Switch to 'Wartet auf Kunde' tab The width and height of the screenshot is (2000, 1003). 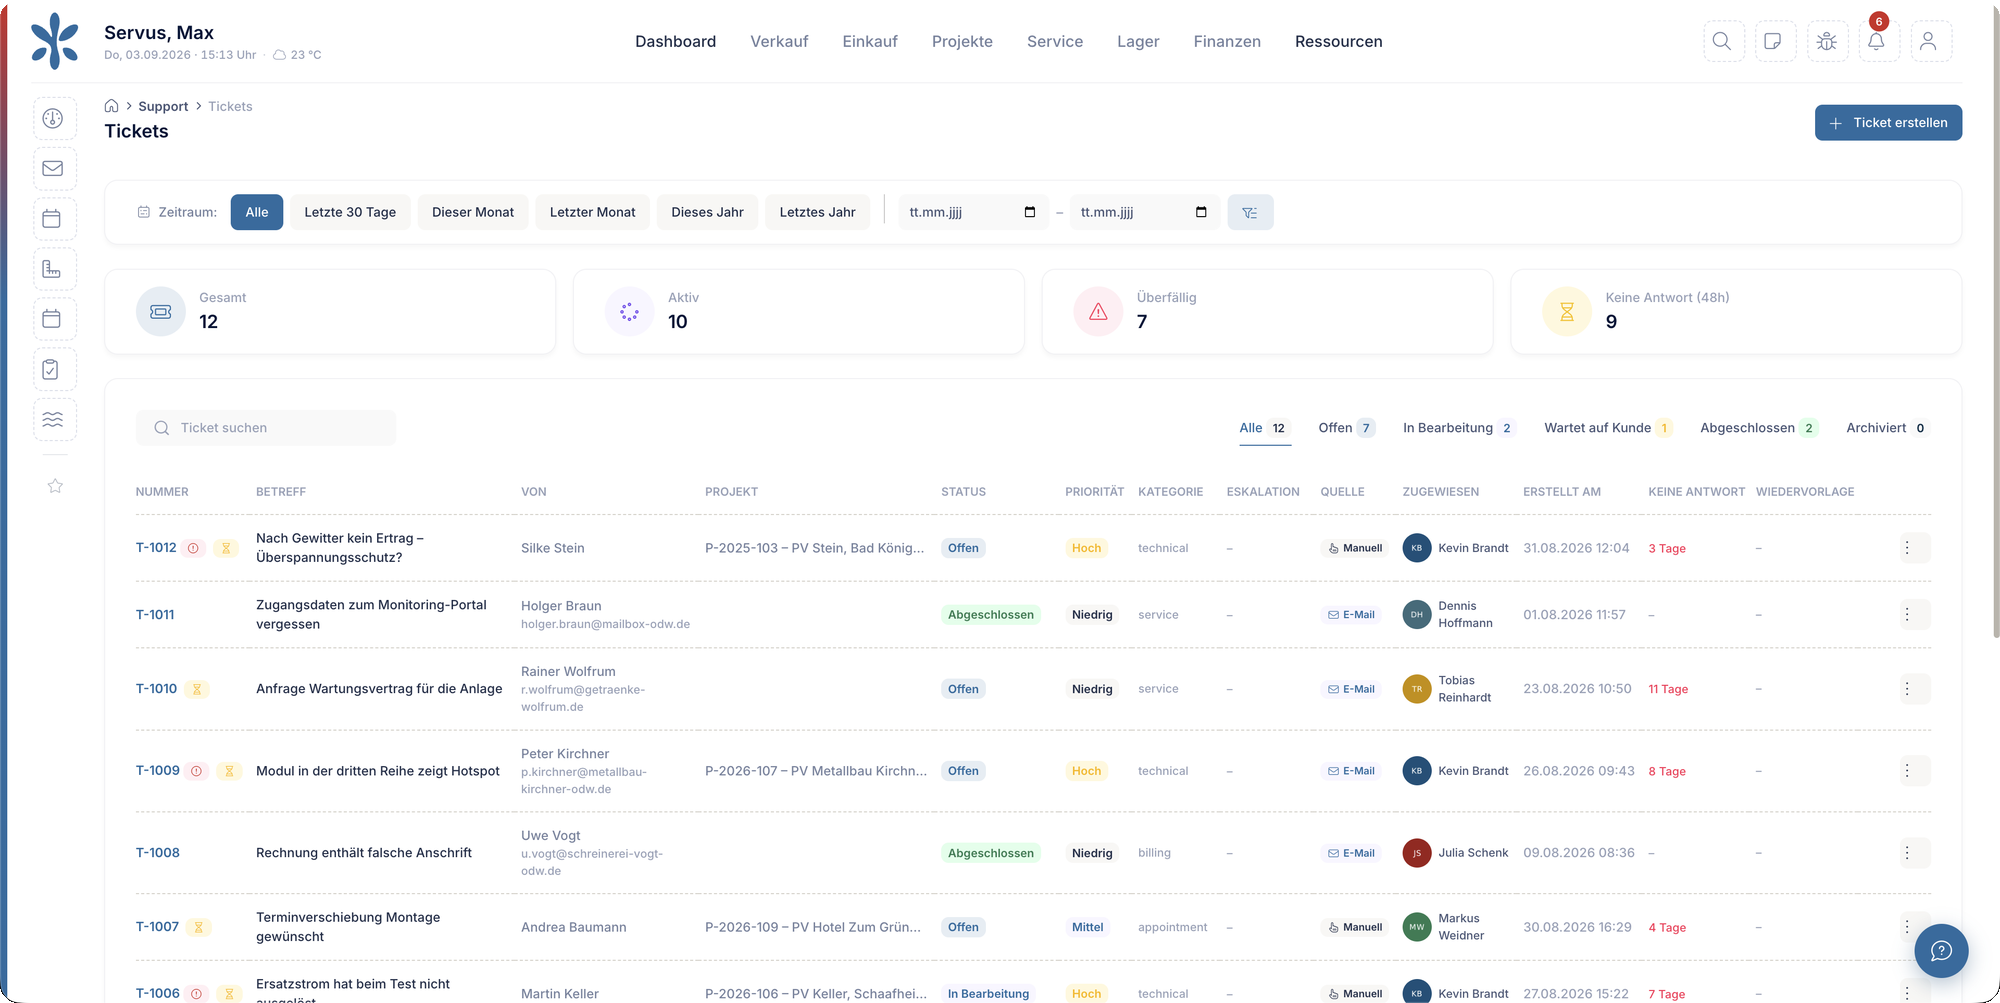pos(1608,428)
